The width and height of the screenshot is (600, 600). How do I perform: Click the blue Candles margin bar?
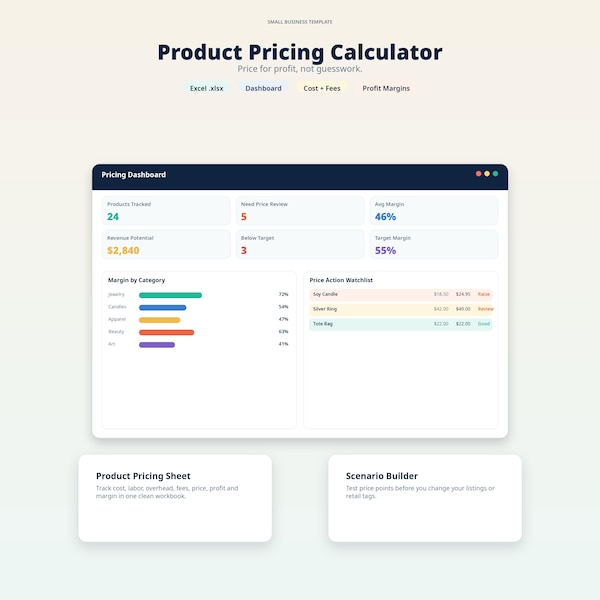[x=163, y=308]
